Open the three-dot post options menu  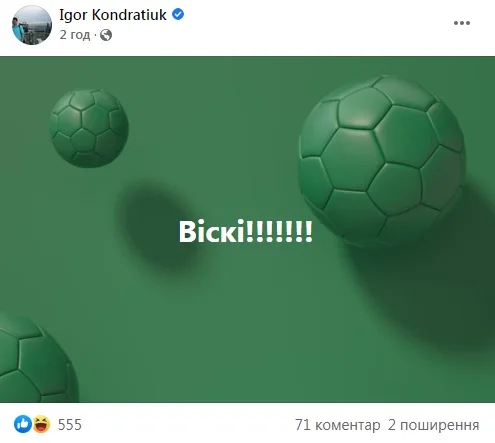462,23
